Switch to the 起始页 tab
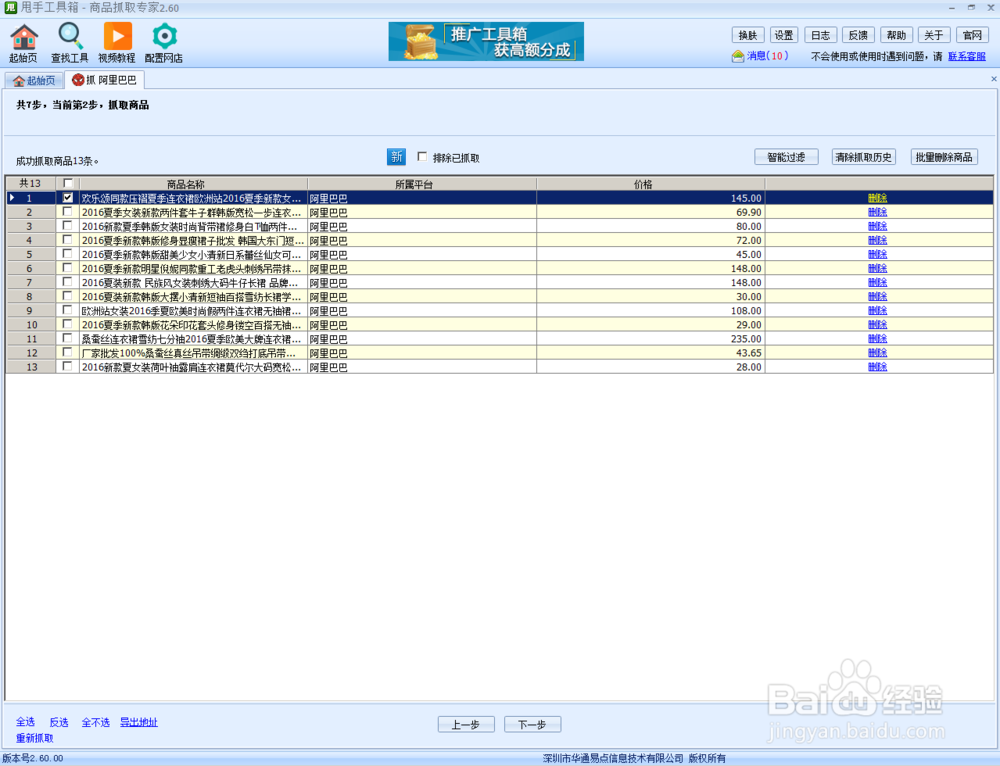This screenshot has height=766, width=1000. click(34, 80)
